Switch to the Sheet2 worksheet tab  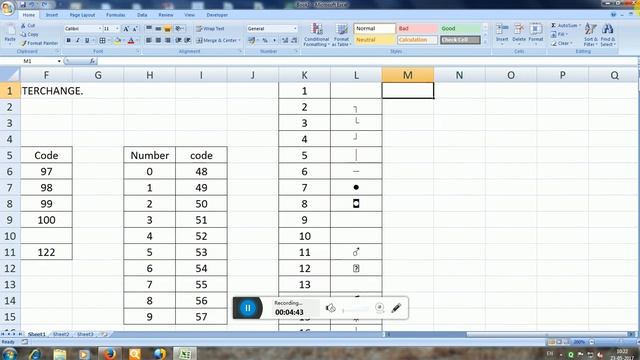[x=61, y=334]
